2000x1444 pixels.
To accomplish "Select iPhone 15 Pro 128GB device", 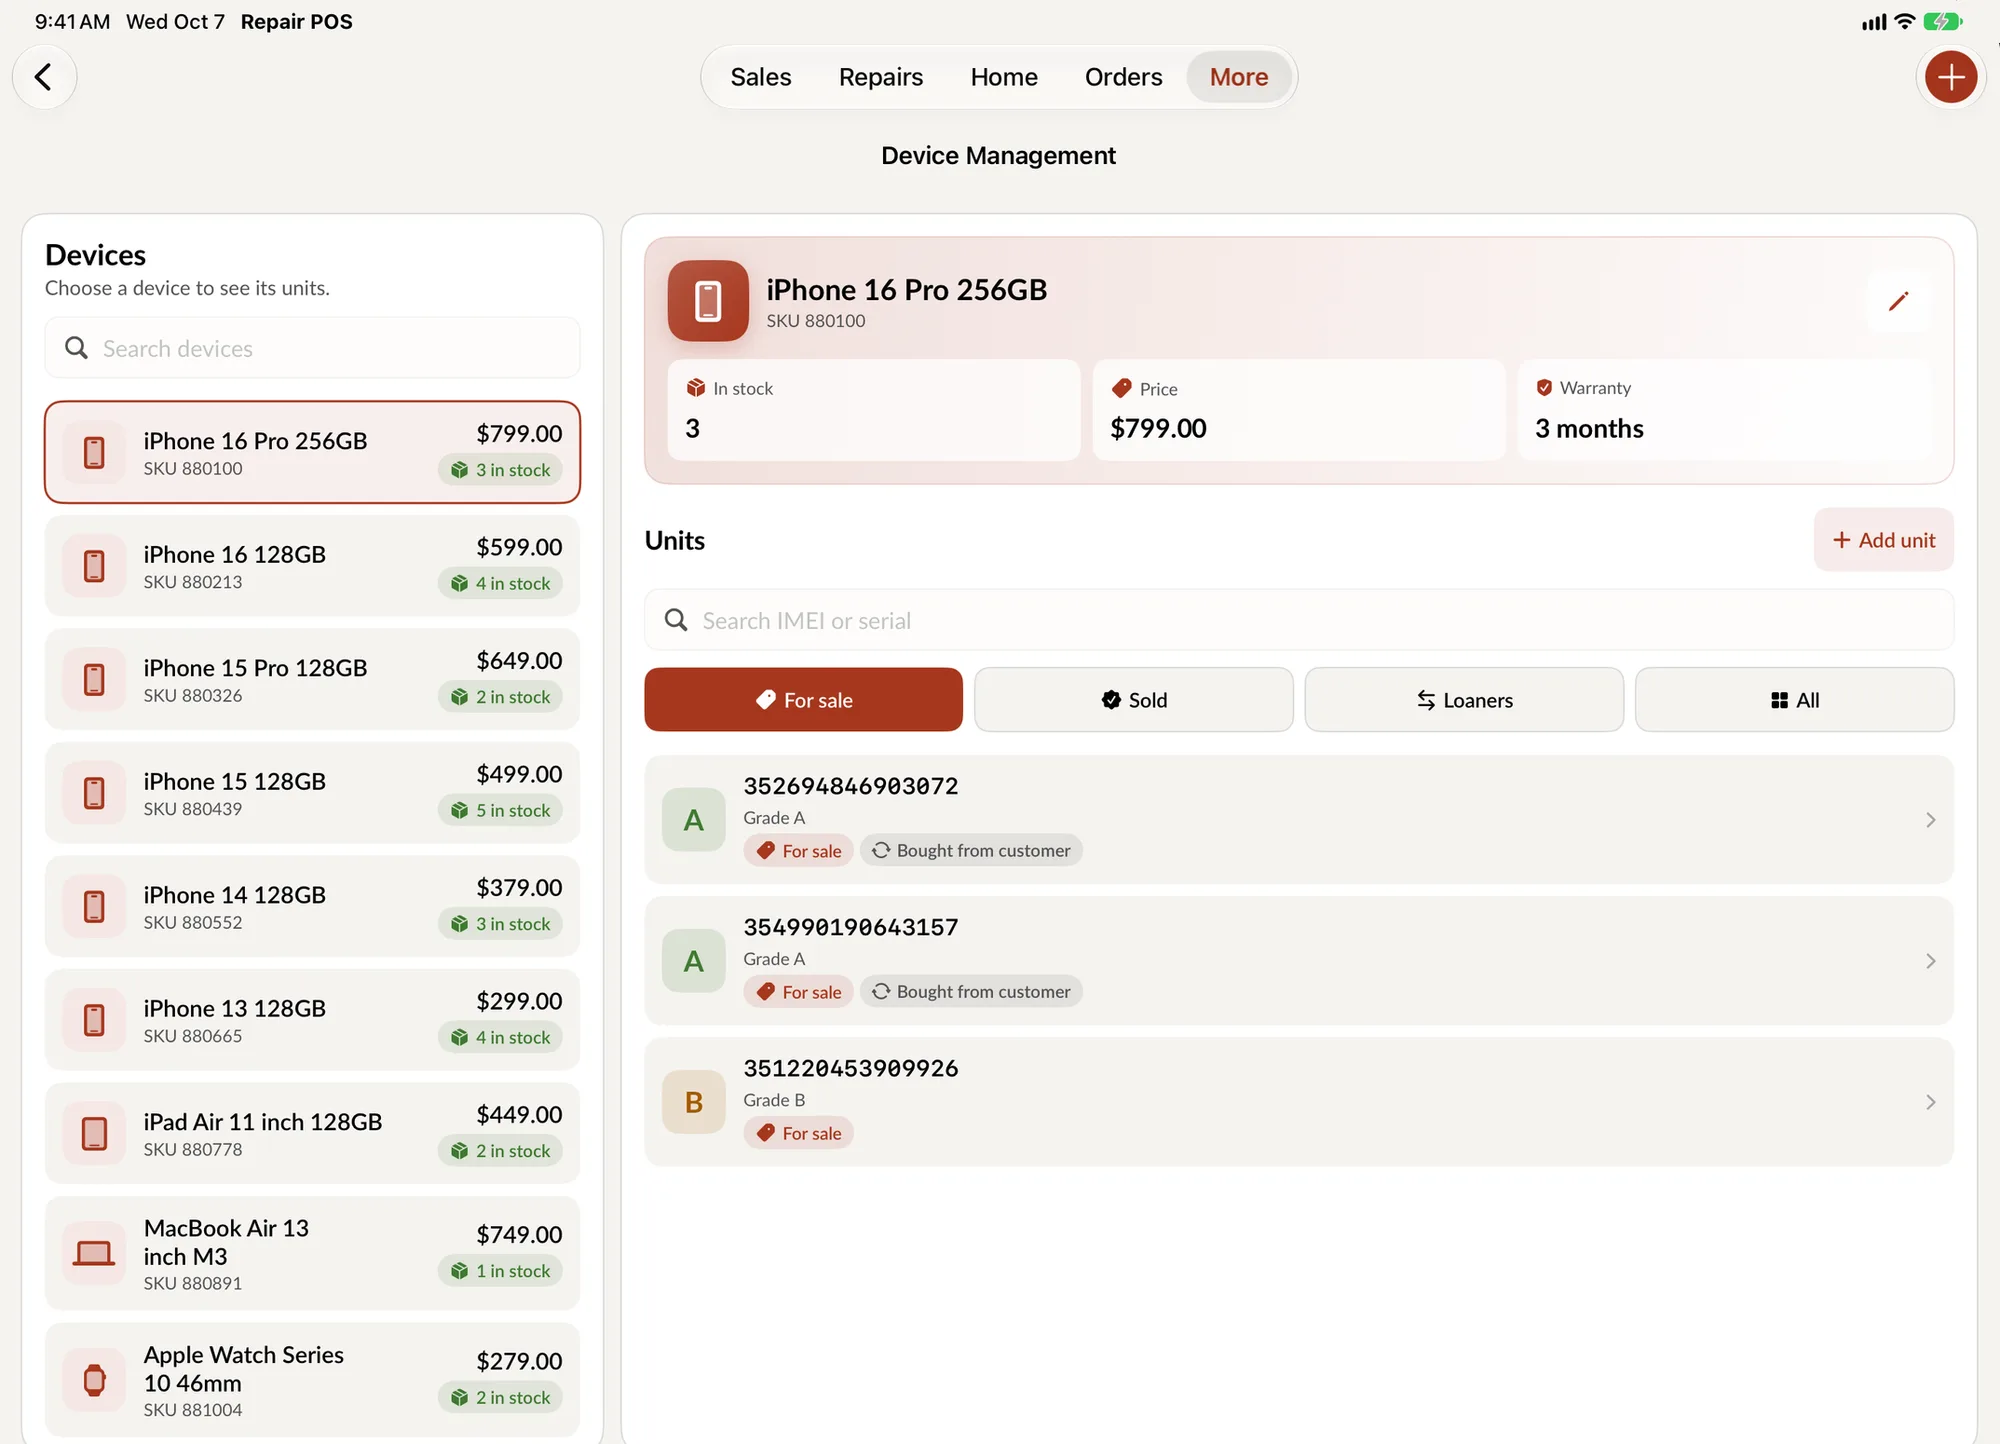I will (312, 679).
